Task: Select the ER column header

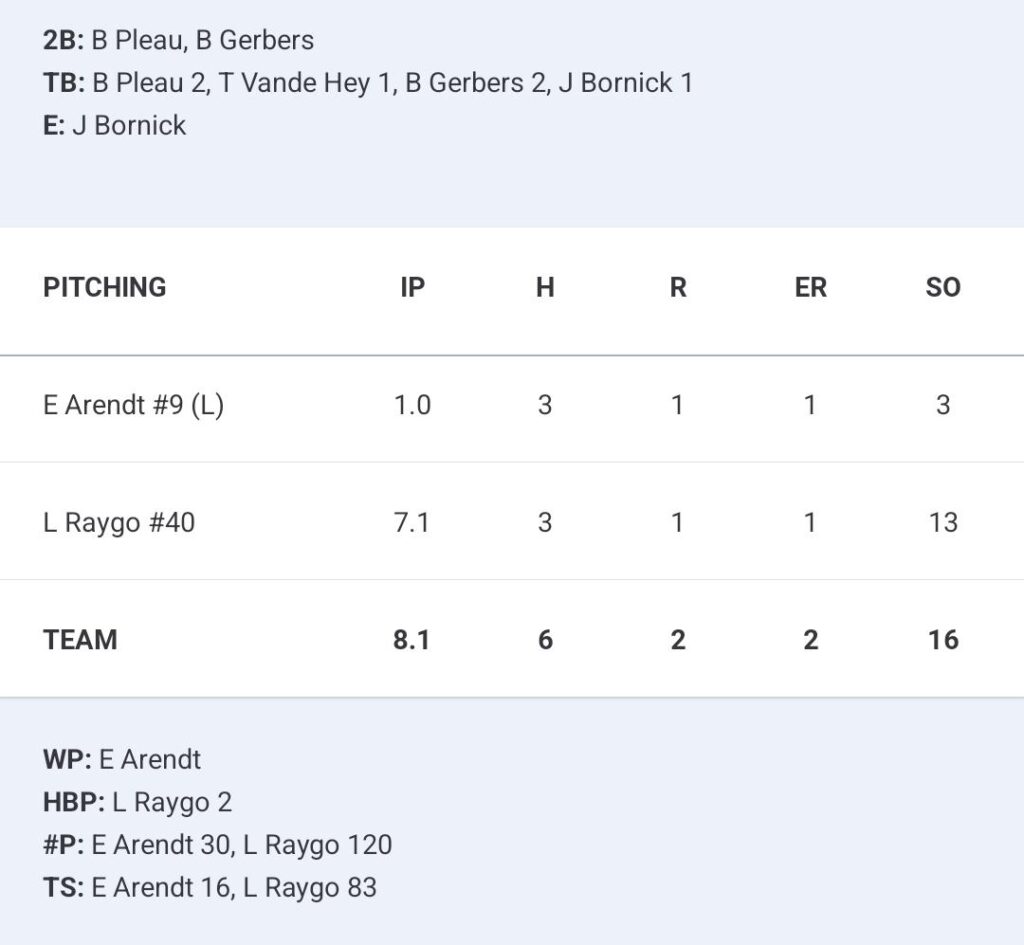Action: (x=810, y=287)
